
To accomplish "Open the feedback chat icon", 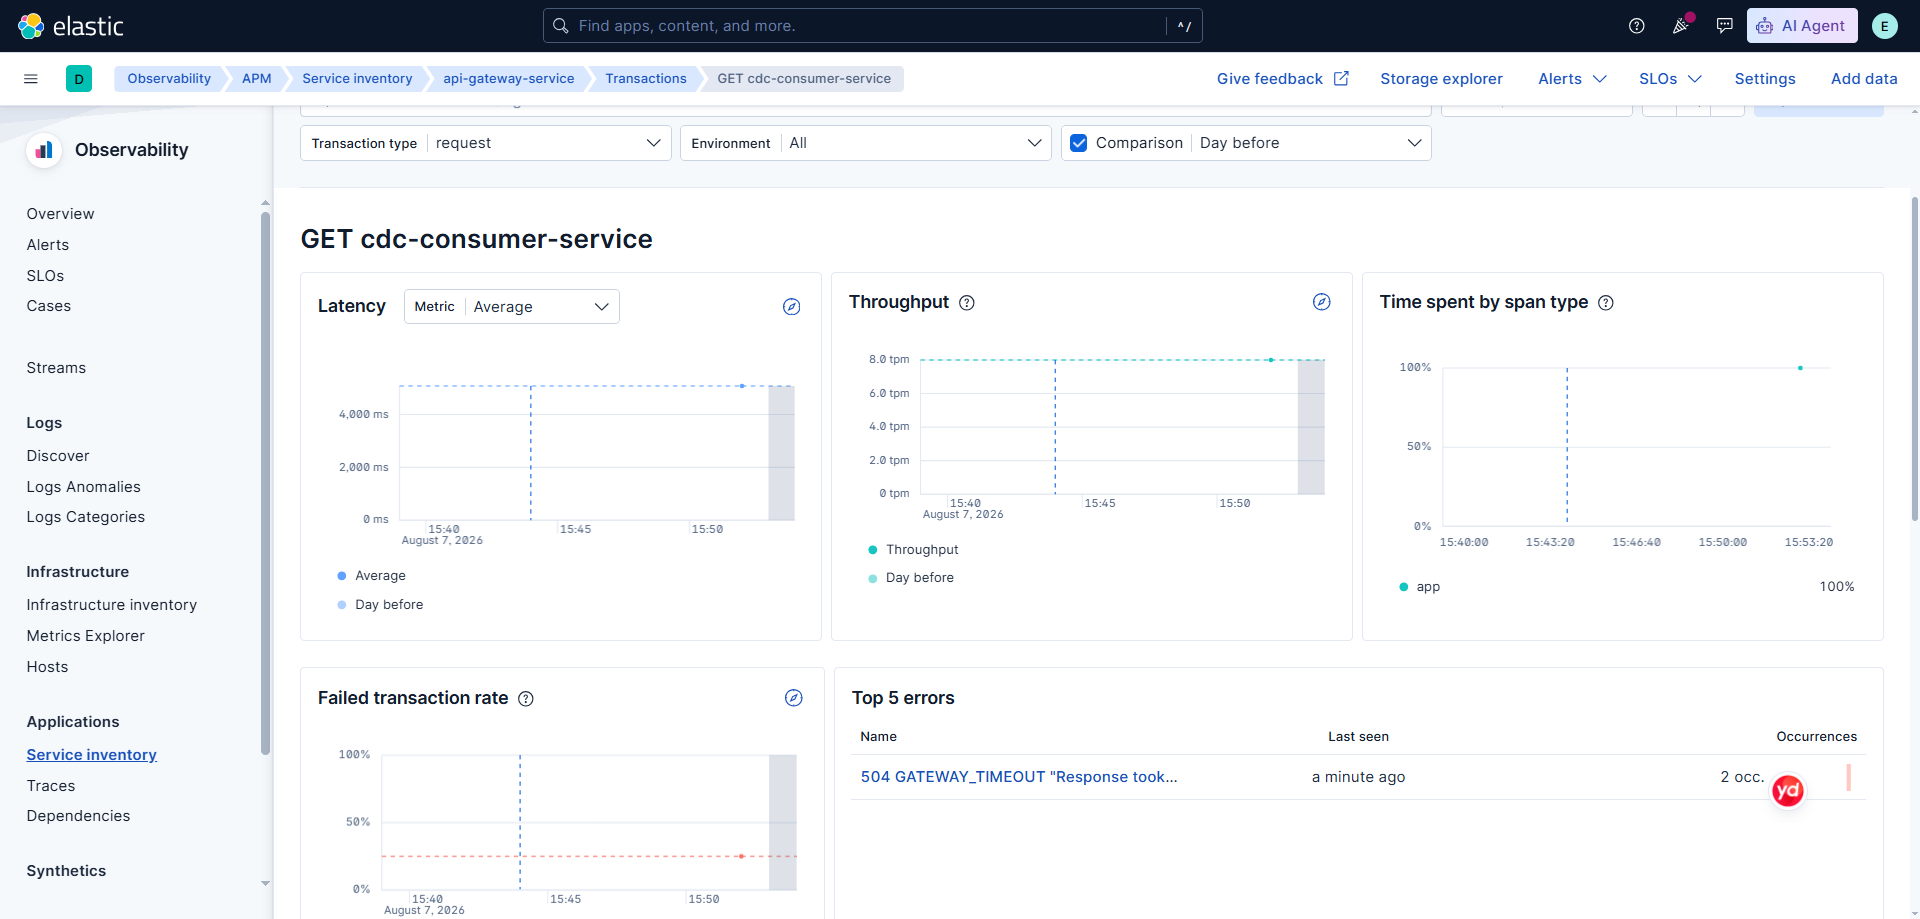I will pos(1725,26).
